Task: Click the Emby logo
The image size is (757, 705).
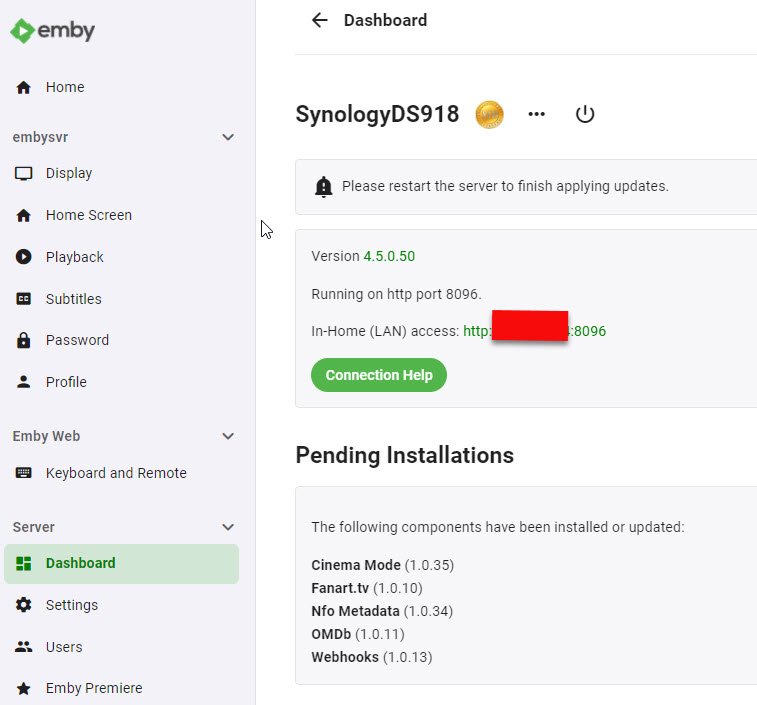Action: (x=53, y=31)
